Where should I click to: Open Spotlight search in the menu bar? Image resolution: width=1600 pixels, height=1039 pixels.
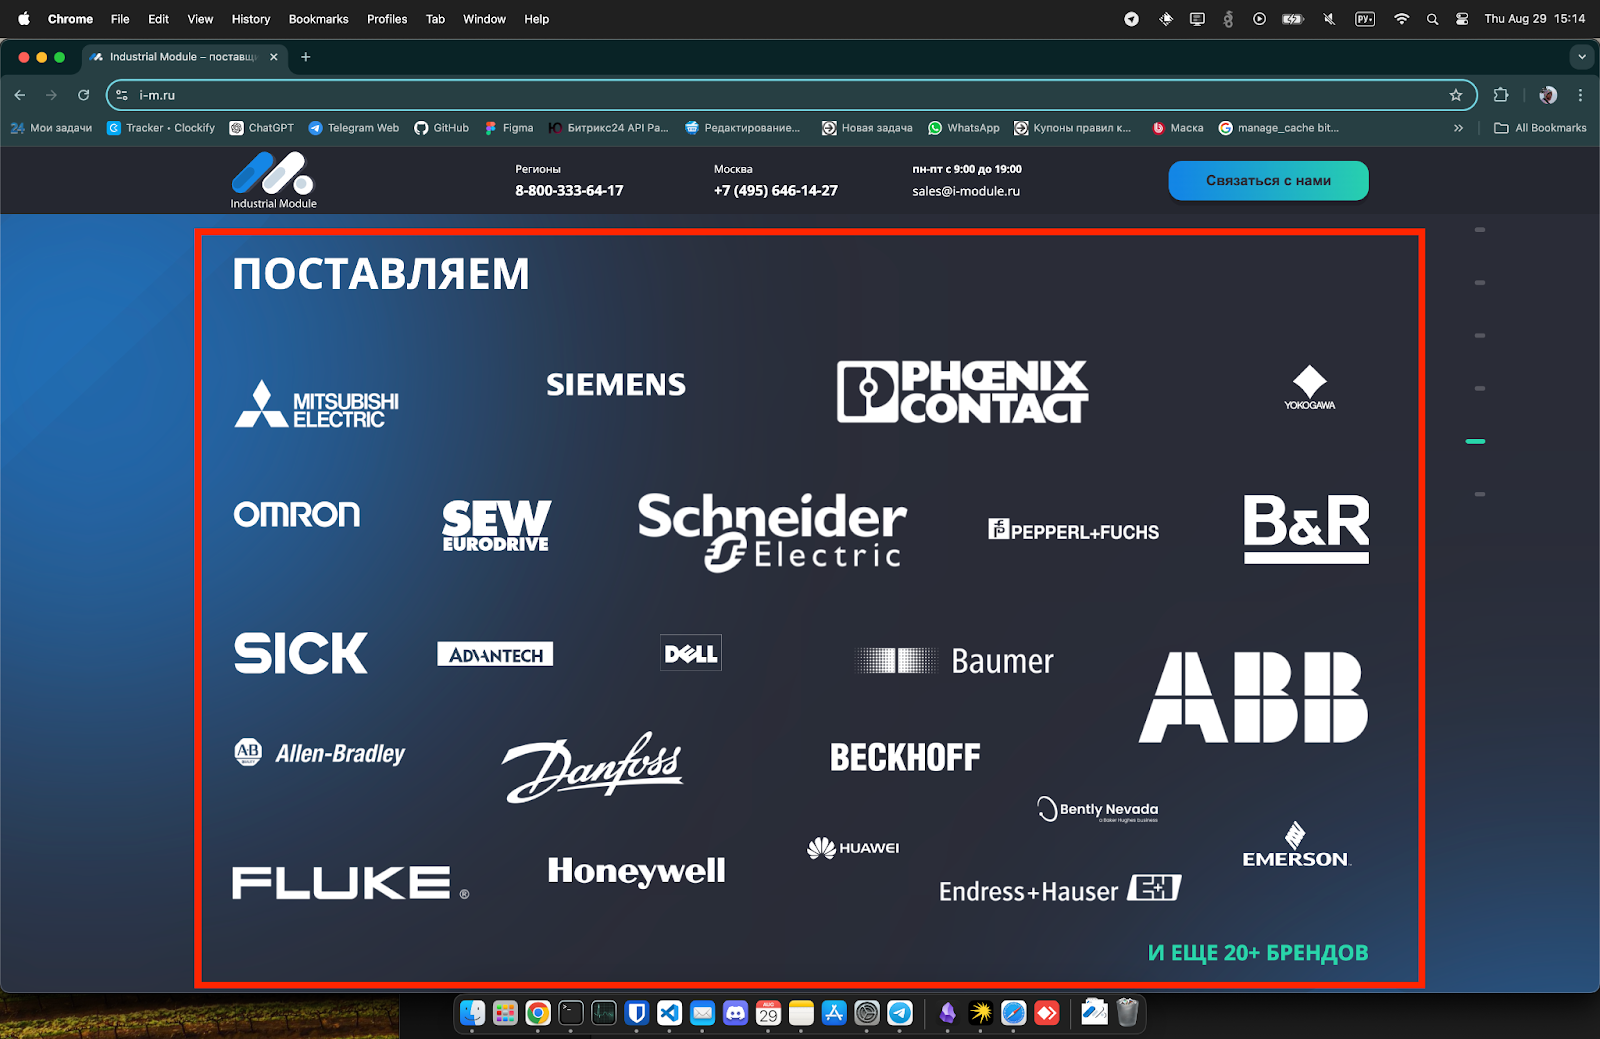click(x=1432, y=19)
